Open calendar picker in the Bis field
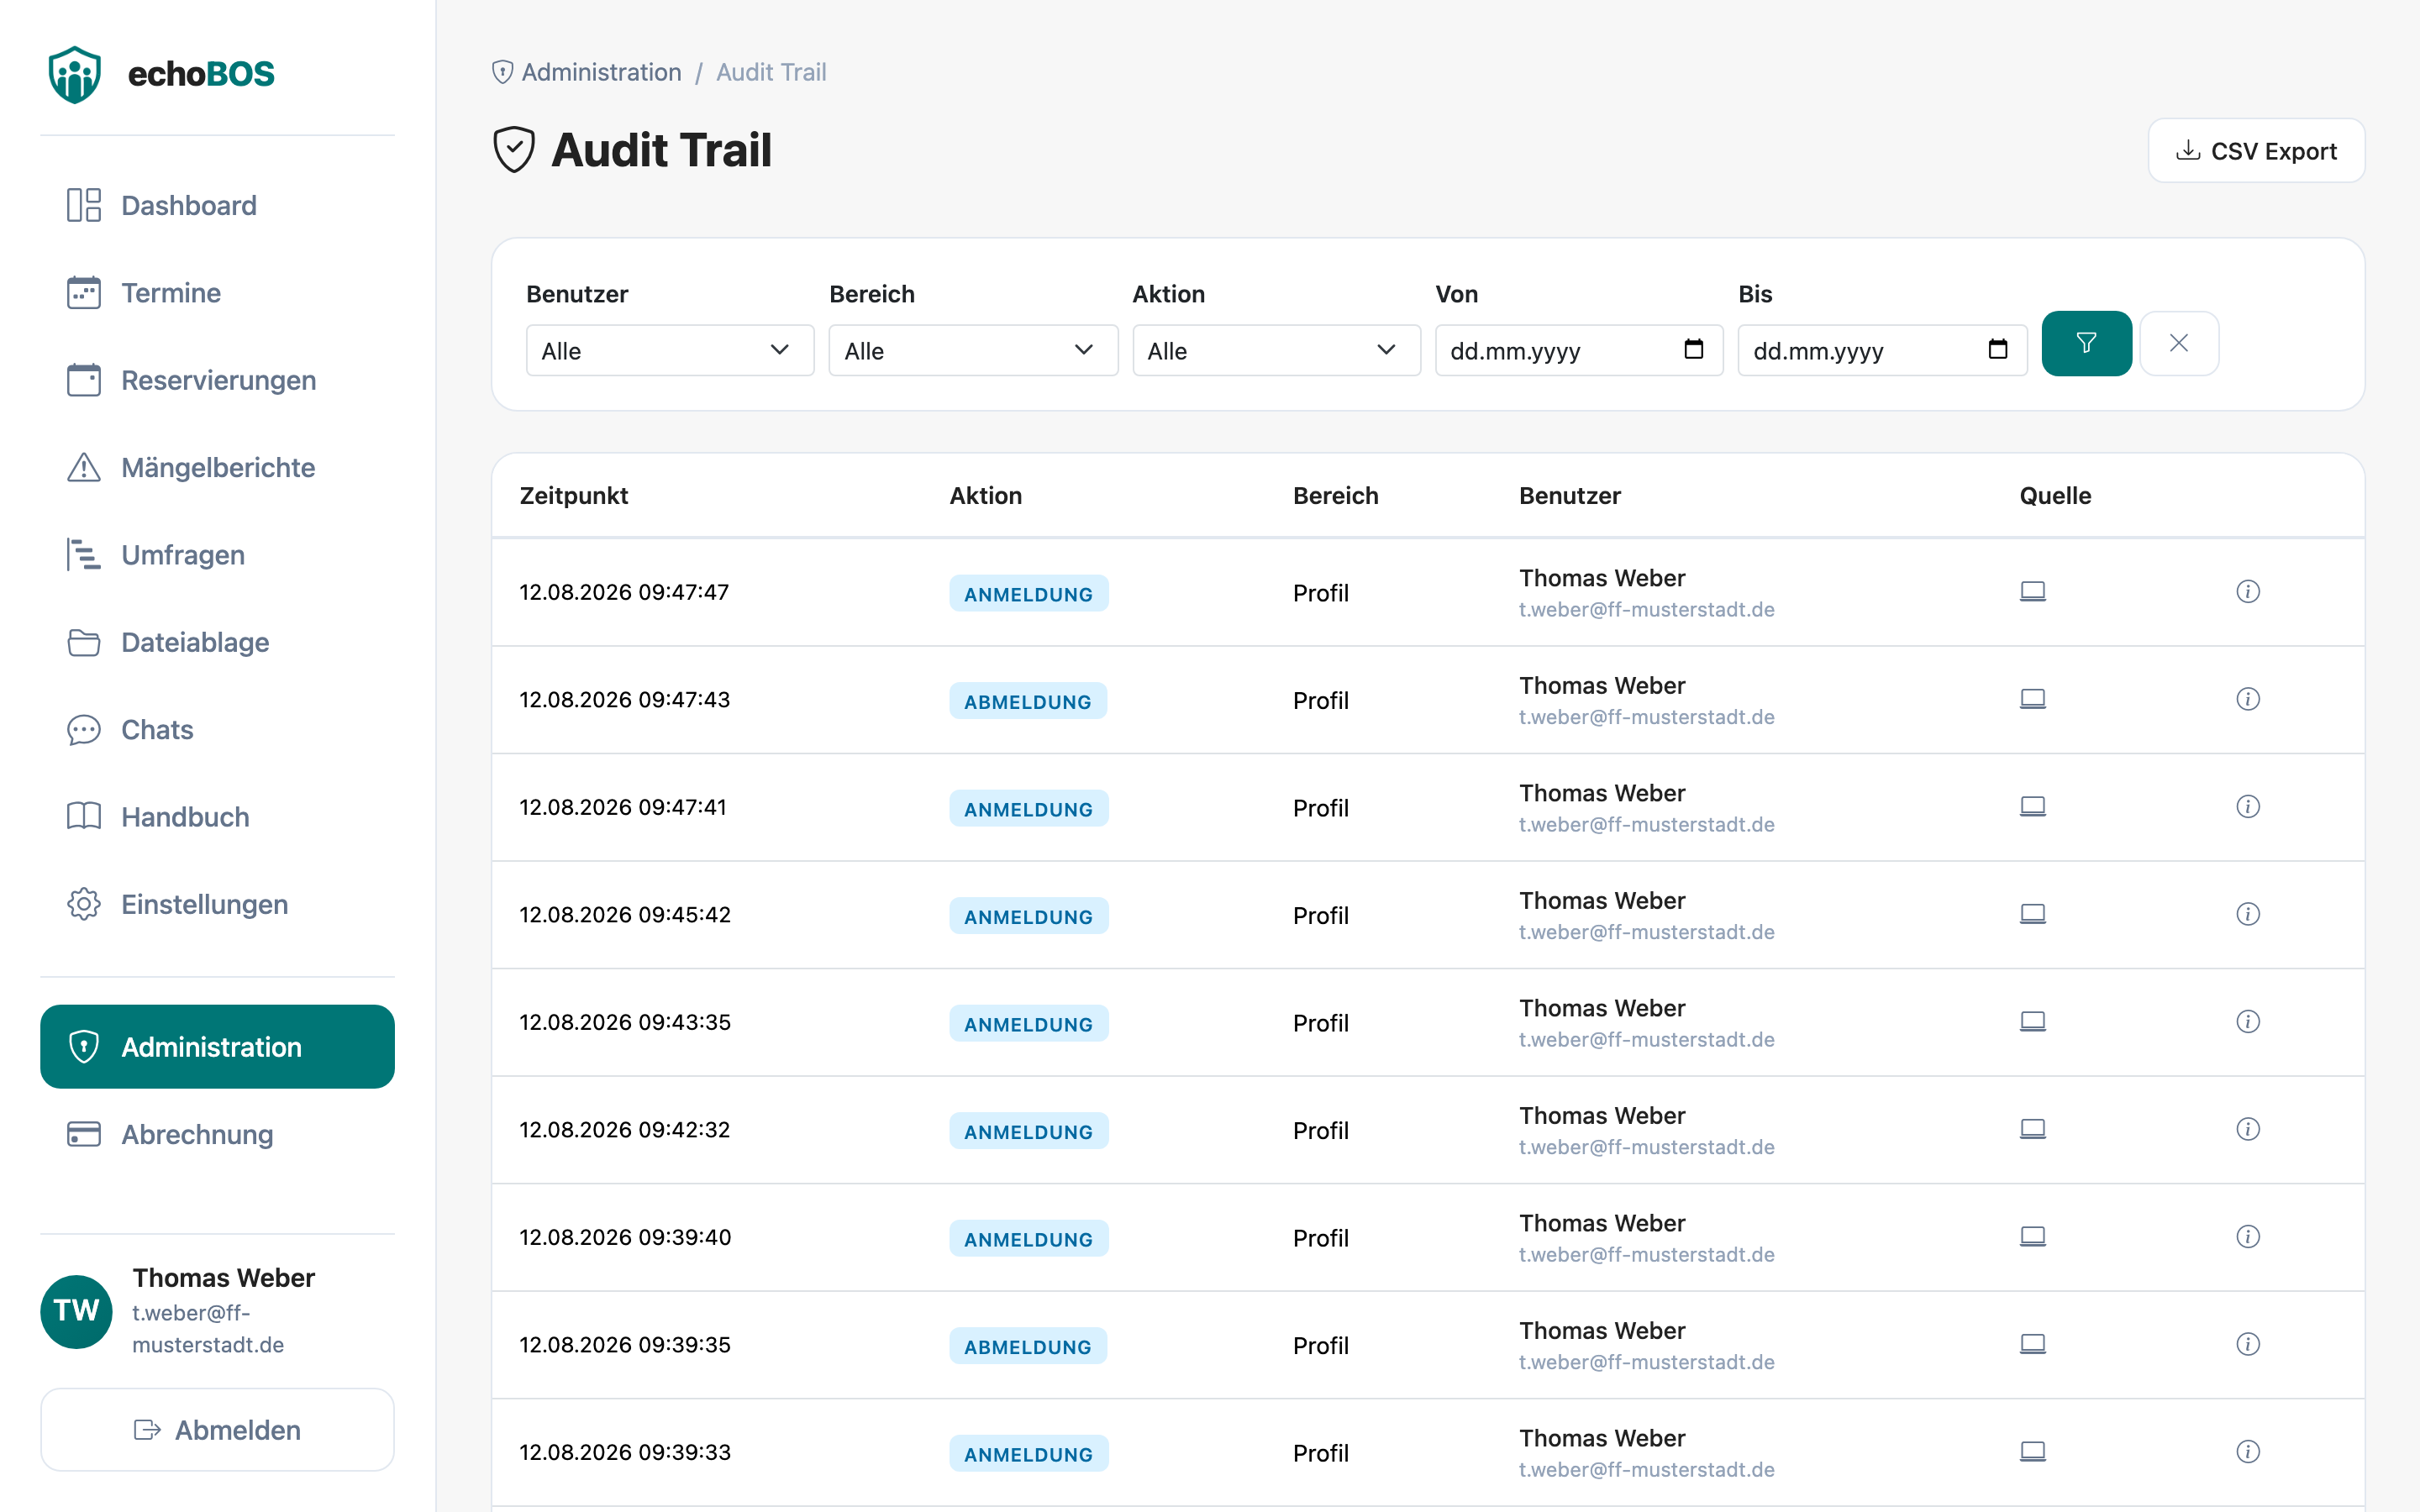This screenshot has height=1512, width=2420. [x=1997, y=349]
